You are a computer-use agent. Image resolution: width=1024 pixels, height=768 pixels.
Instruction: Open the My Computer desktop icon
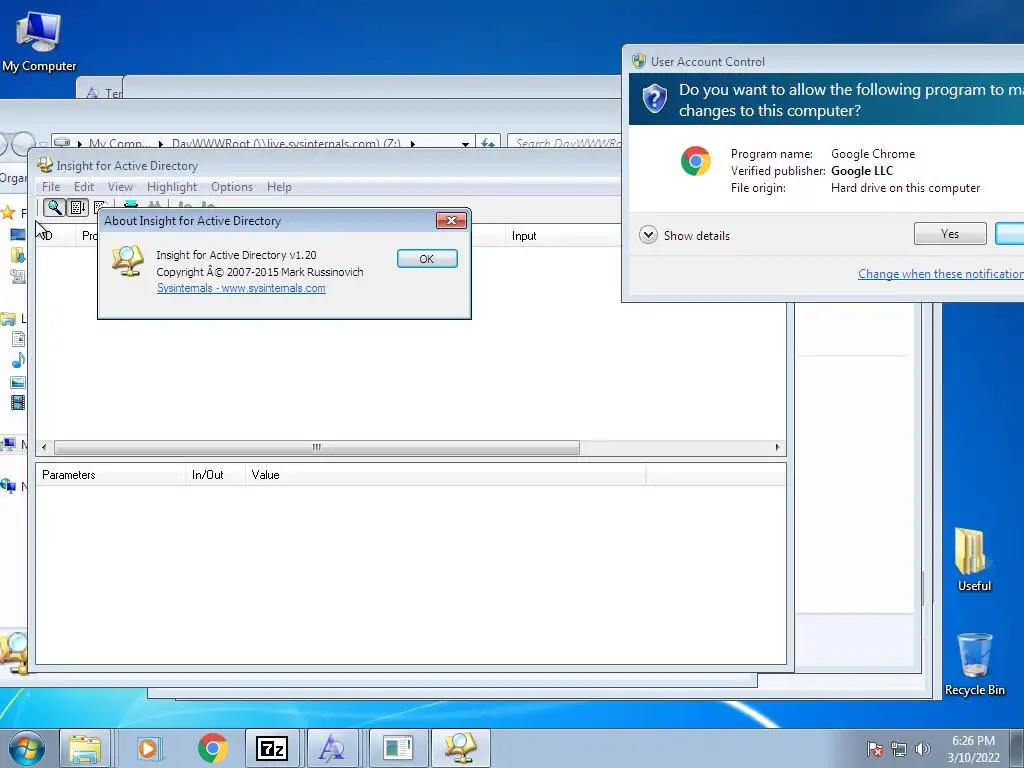pos(39,39)
